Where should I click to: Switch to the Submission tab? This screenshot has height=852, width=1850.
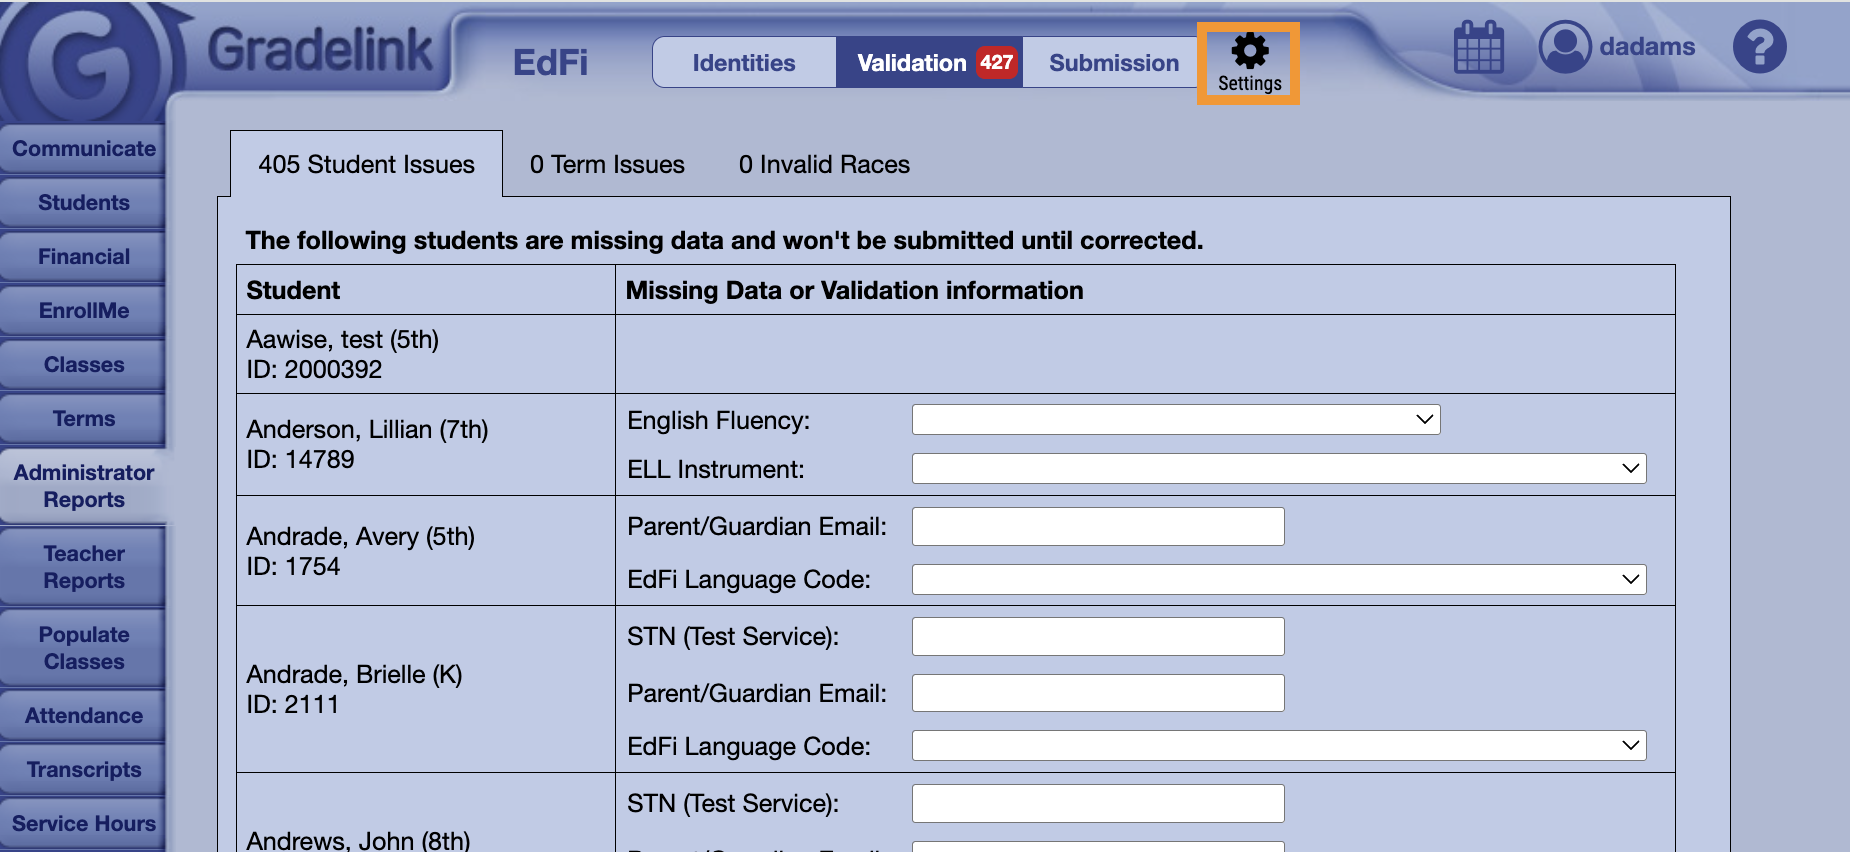pyautogui.click(x=1114, y=63)
